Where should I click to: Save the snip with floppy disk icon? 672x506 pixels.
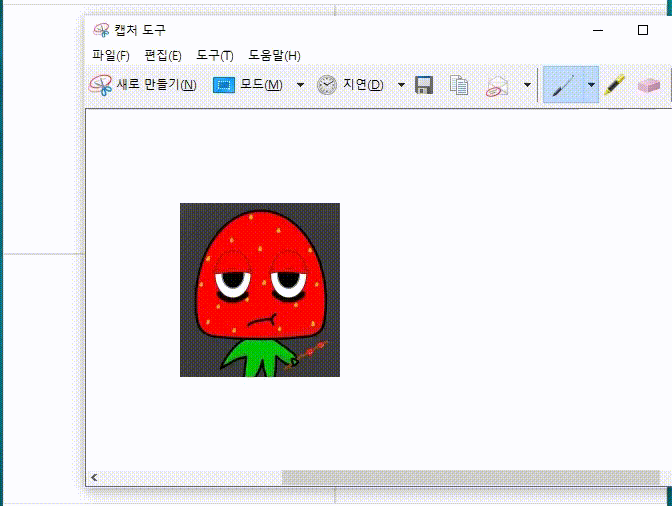pyautogui.click(x=424, y=85)
